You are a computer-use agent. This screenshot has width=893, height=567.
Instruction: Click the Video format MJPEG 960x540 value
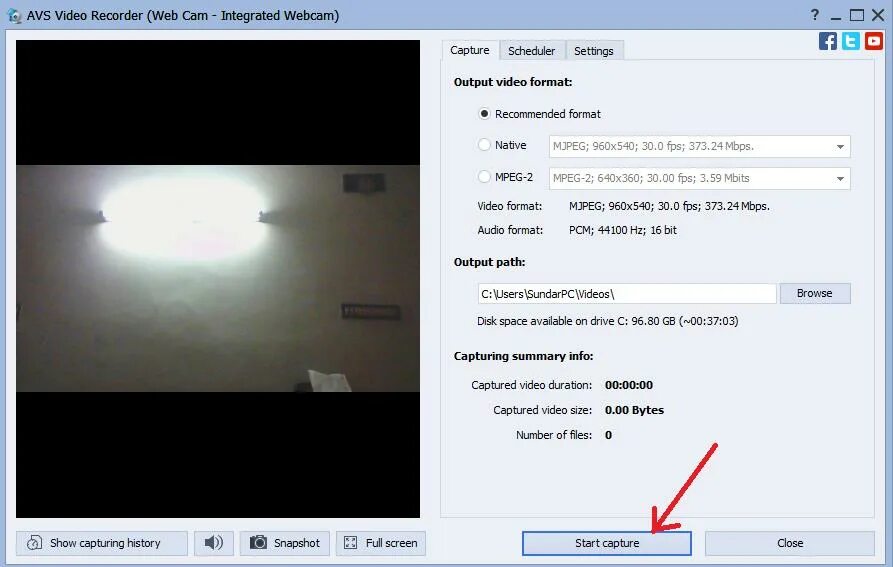(x=669, y=206)
